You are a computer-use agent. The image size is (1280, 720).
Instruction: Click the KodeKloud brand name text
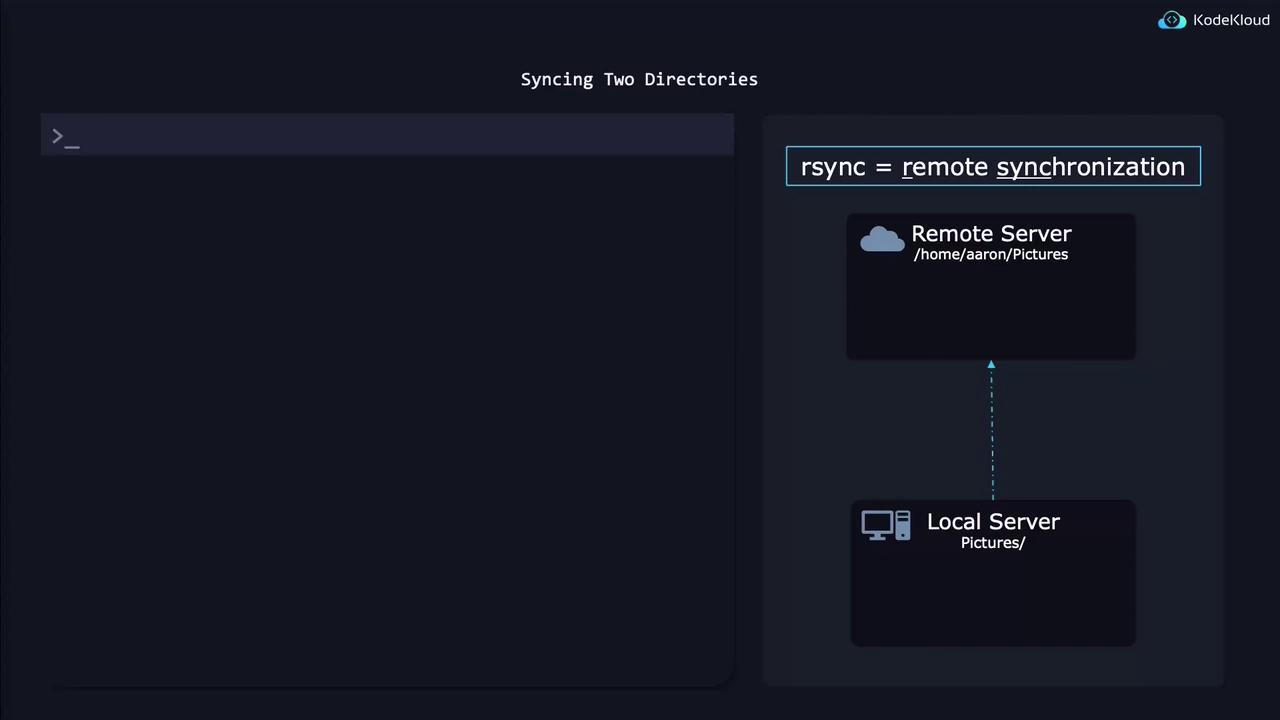1231,21
